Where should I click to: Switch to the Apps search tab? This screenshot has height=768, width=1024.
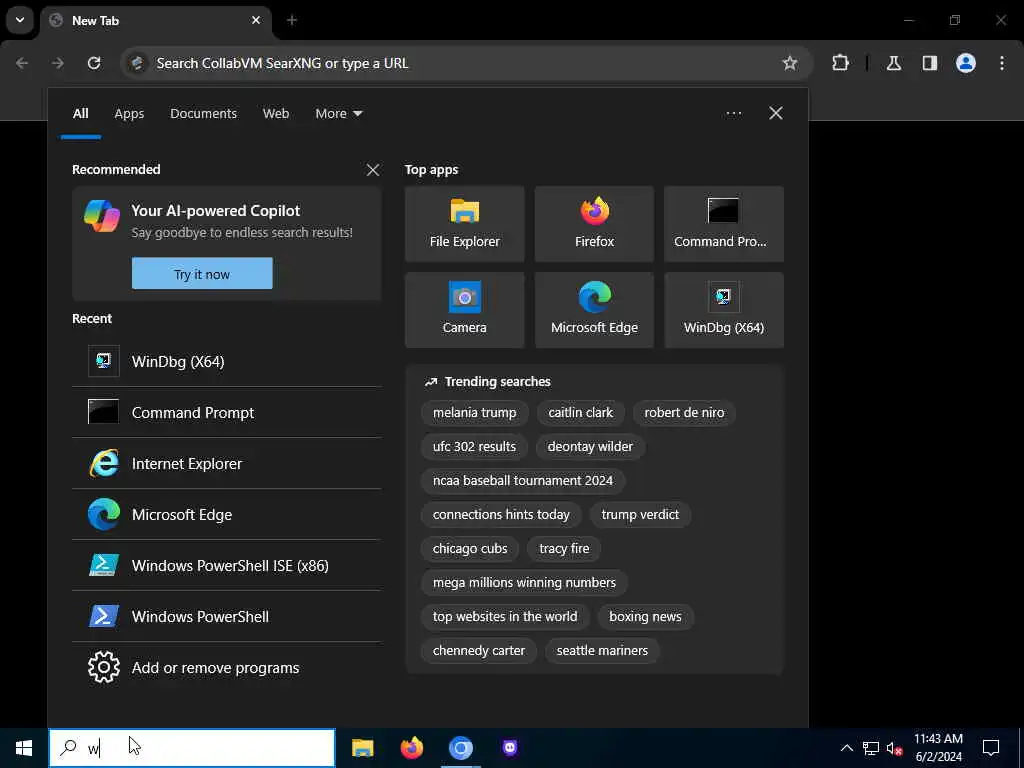(129, 114)
